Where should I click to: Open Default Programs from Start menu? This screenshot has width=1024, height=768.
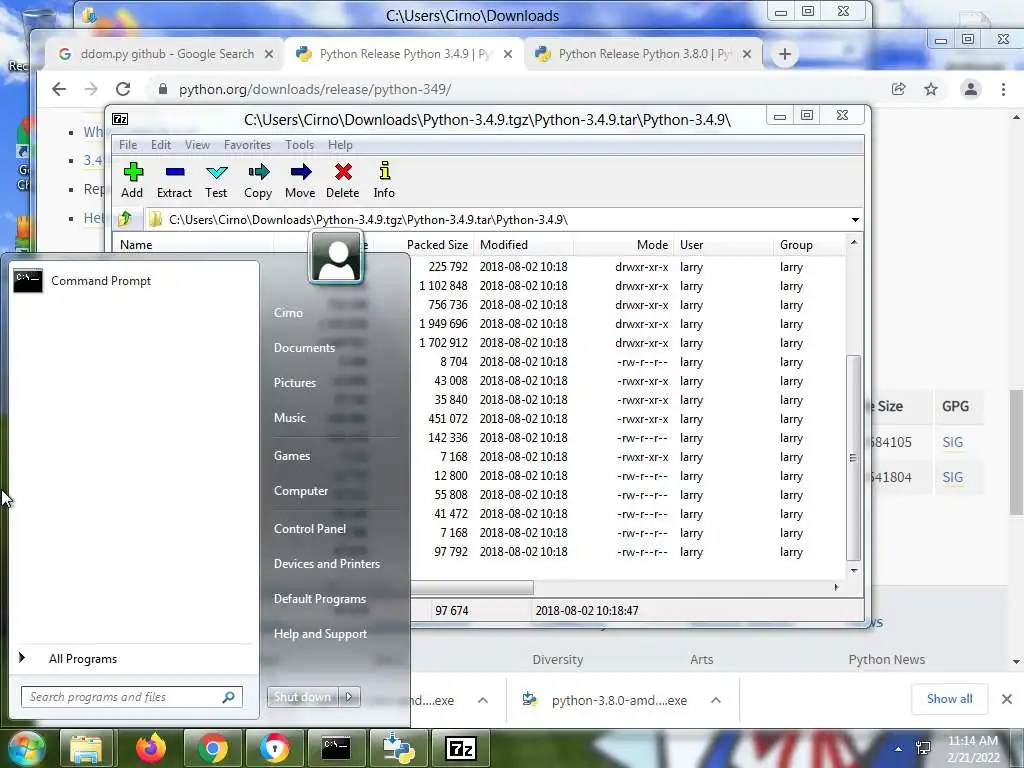pos(319,599)
